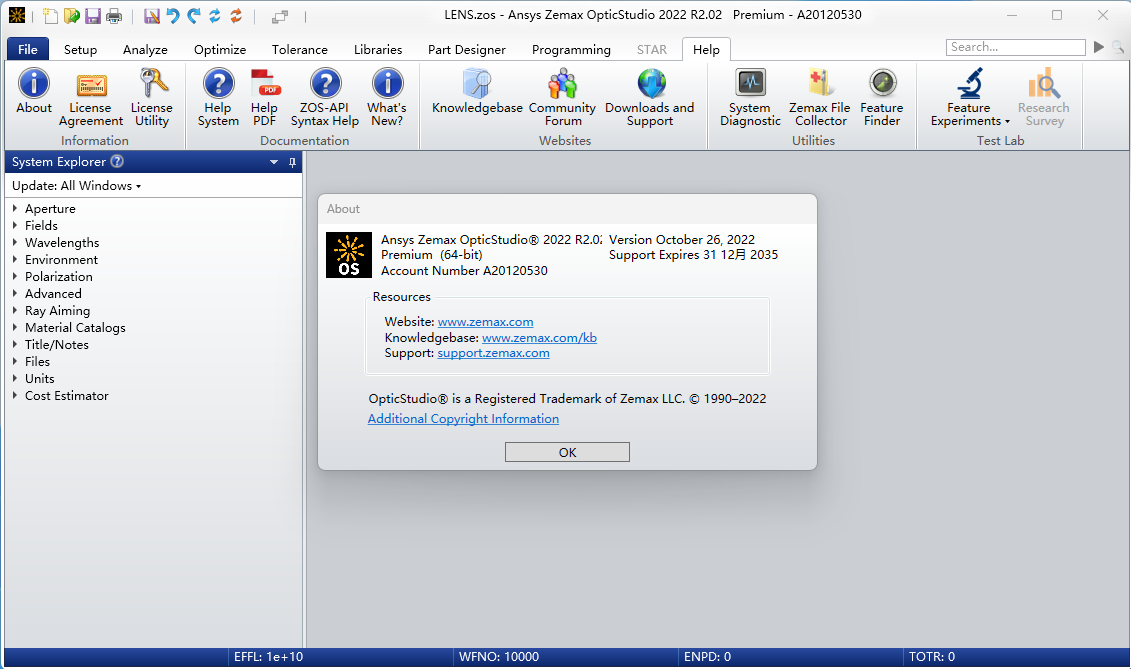Viewport: 1131px width, 669px height.
Task: Launch the License Utility
Action: pyautogui.click(x=151, y=98)
